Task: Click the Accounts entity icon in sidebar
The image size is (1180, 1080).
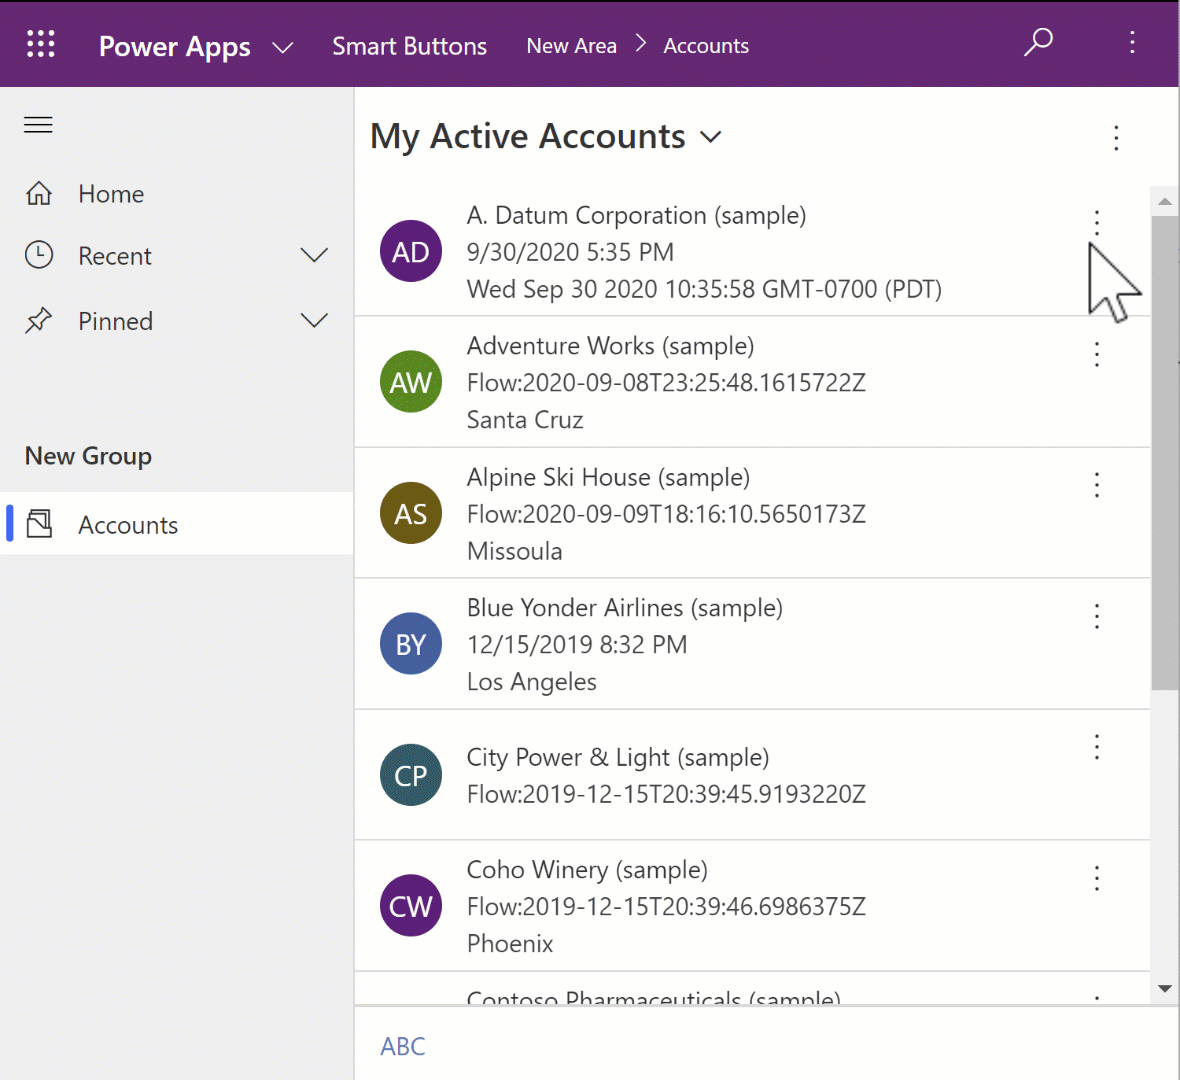Action: 39,524
